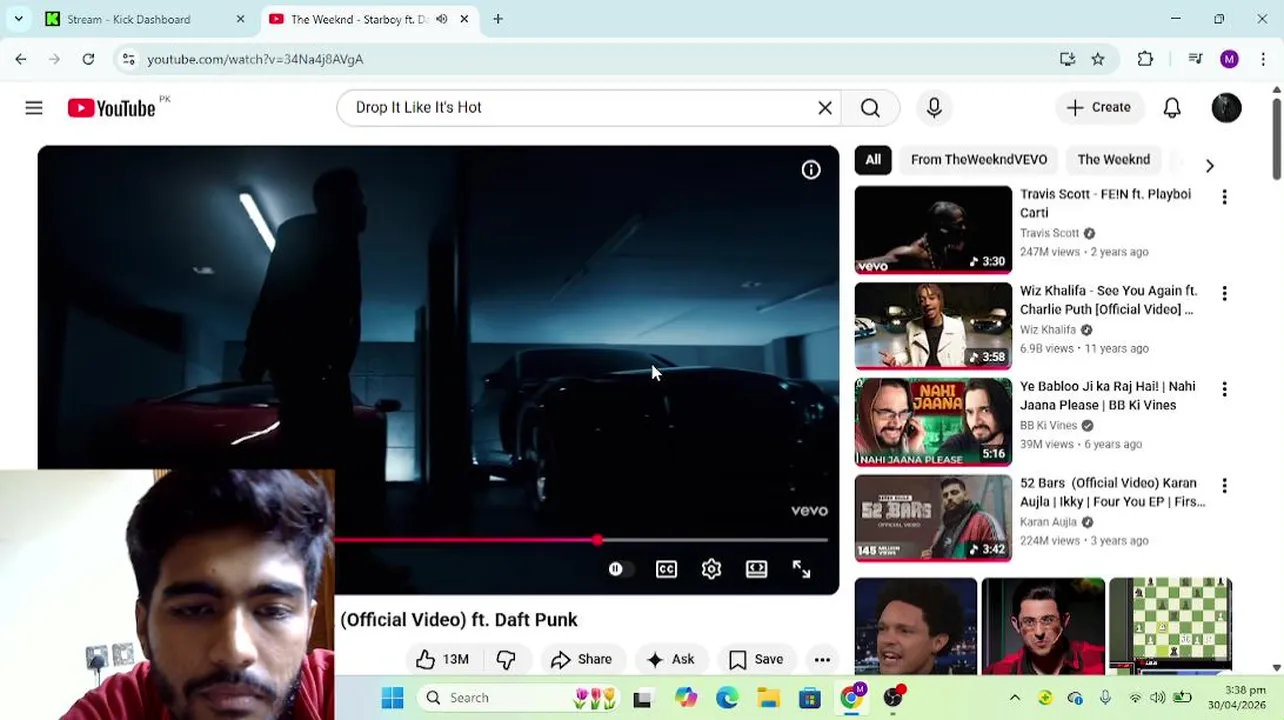Open the player settings gear
1284x720 pixels.
click(x=711, y=569)
